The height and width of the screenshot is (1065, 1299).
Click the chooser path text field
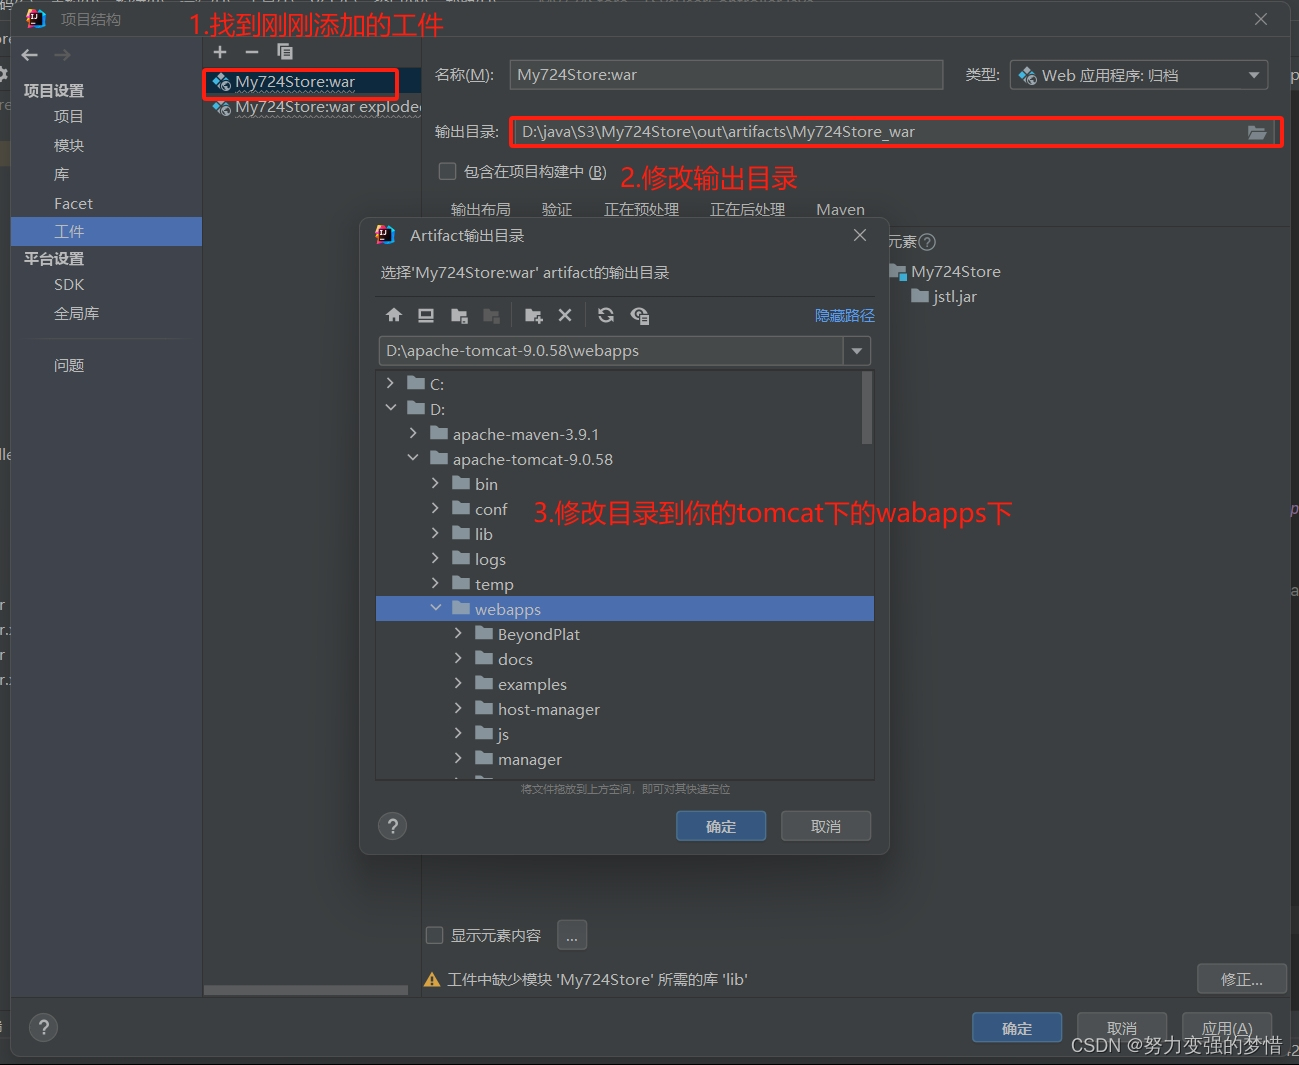(611, 351)
